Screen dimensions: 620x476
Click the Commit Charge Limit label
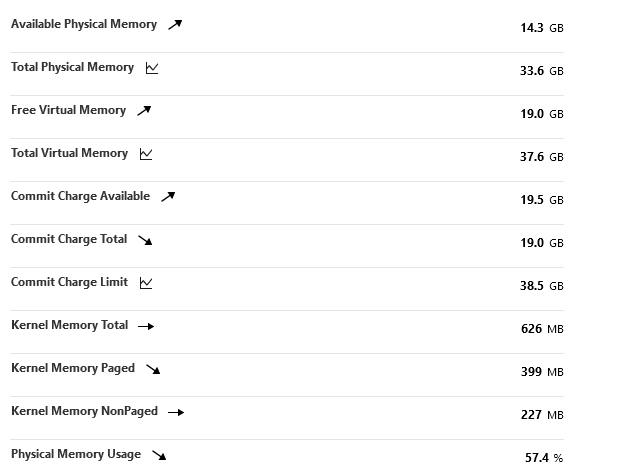click(70, 282)
